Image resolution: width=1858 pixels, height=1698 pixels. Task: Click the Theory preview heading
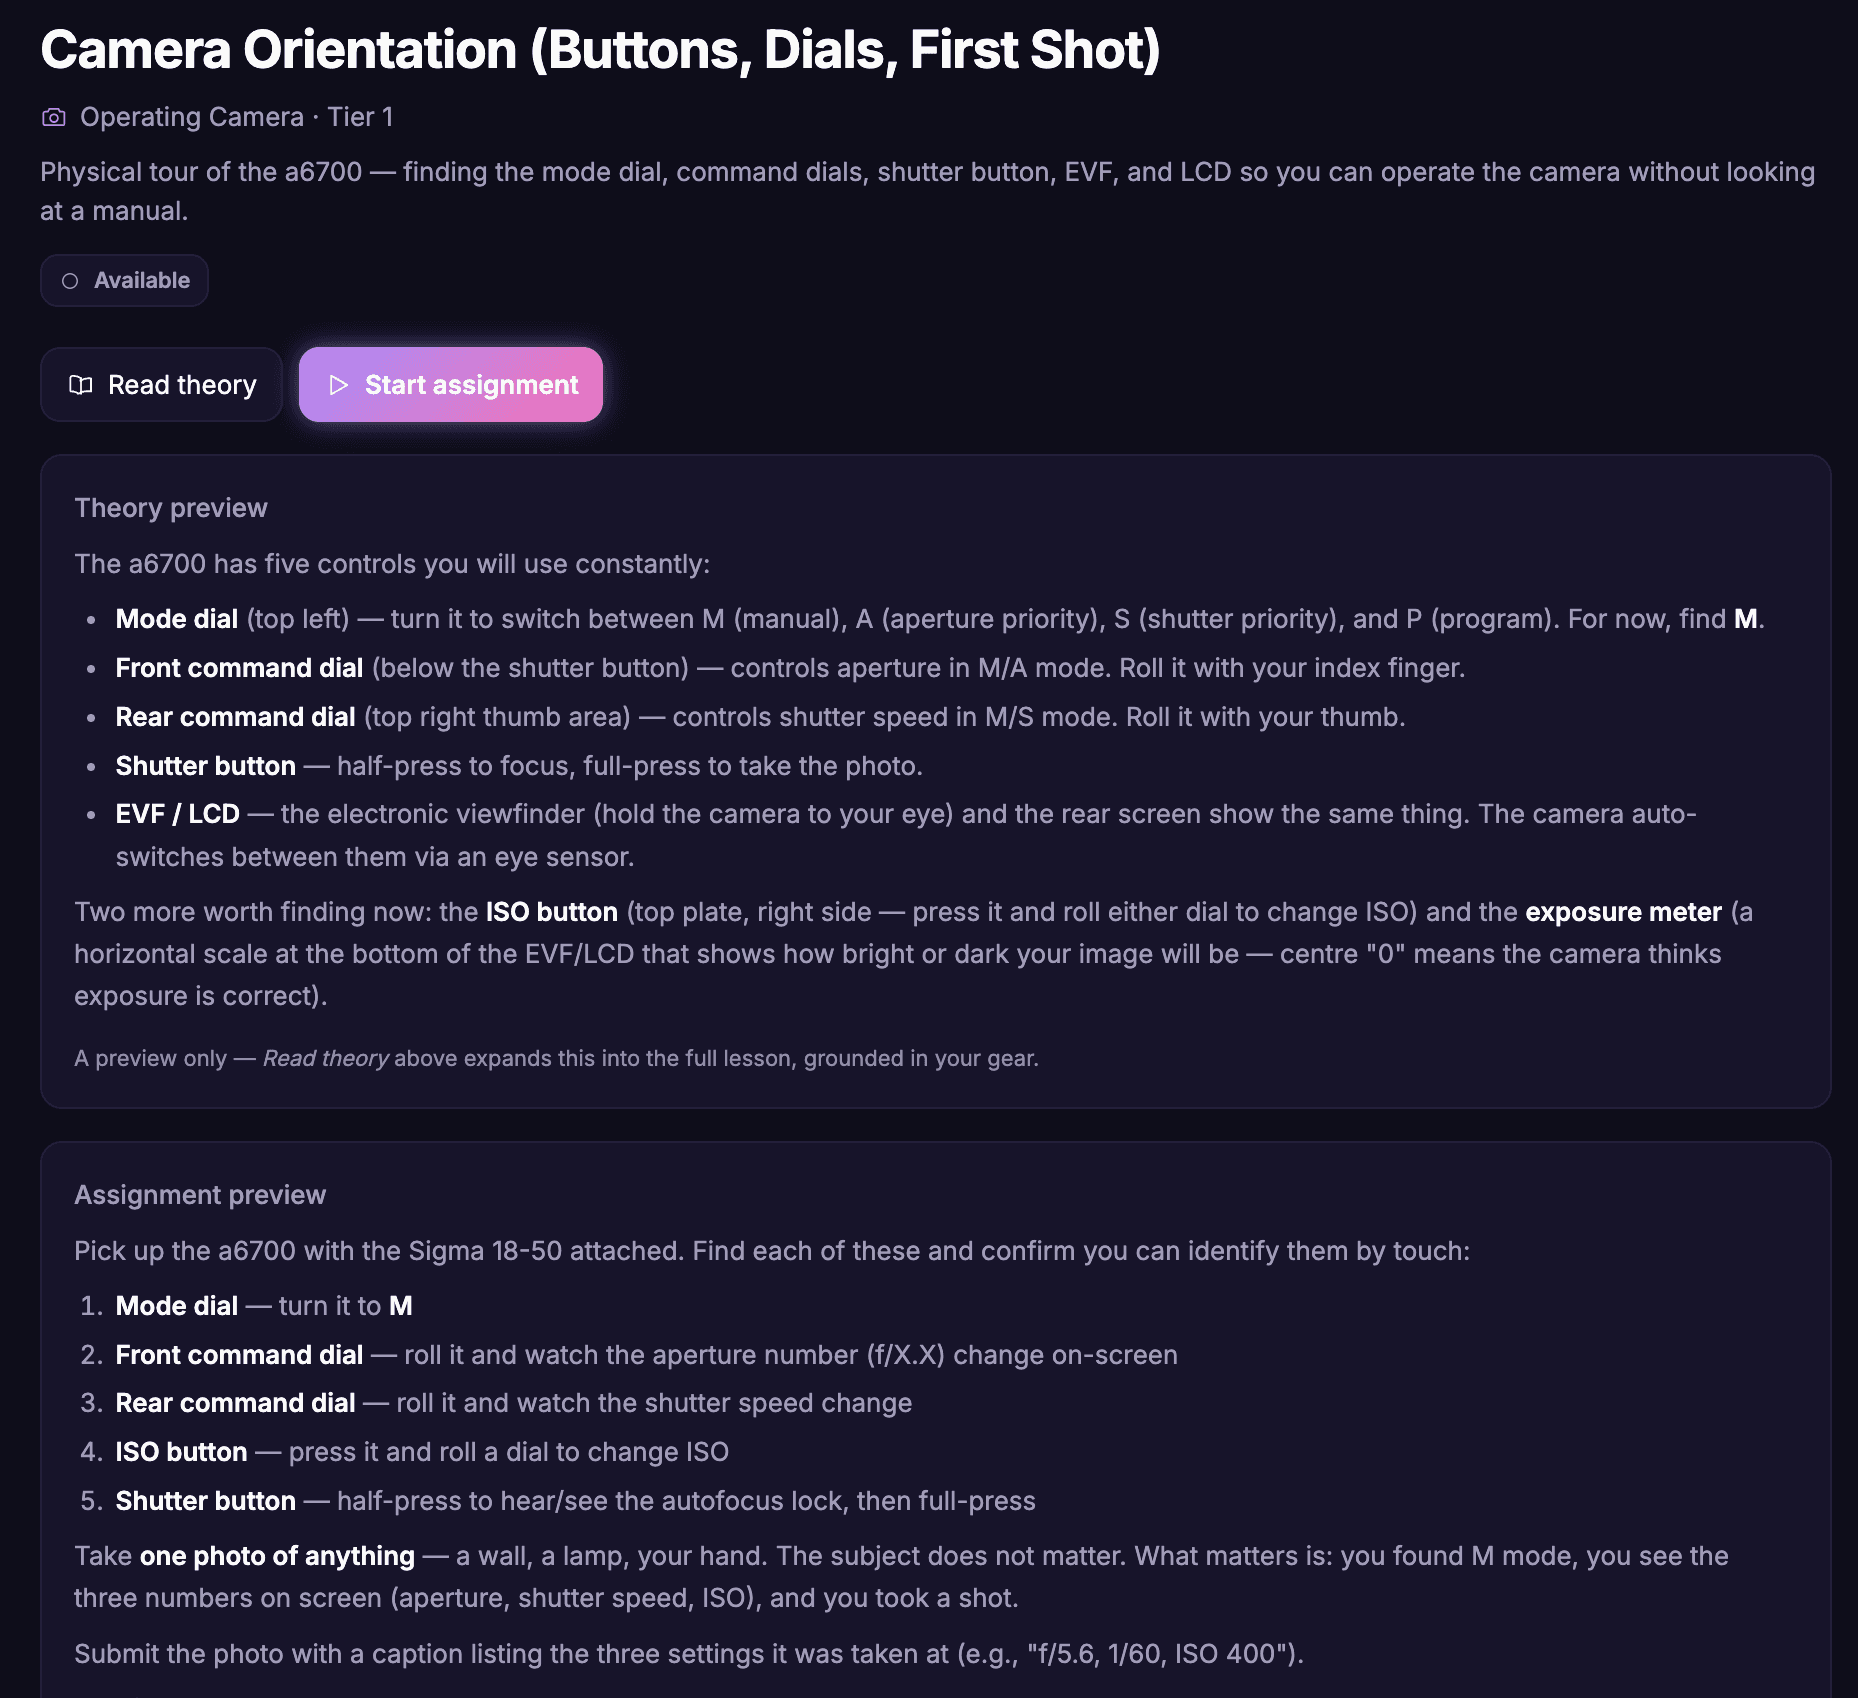click(171, 508)
